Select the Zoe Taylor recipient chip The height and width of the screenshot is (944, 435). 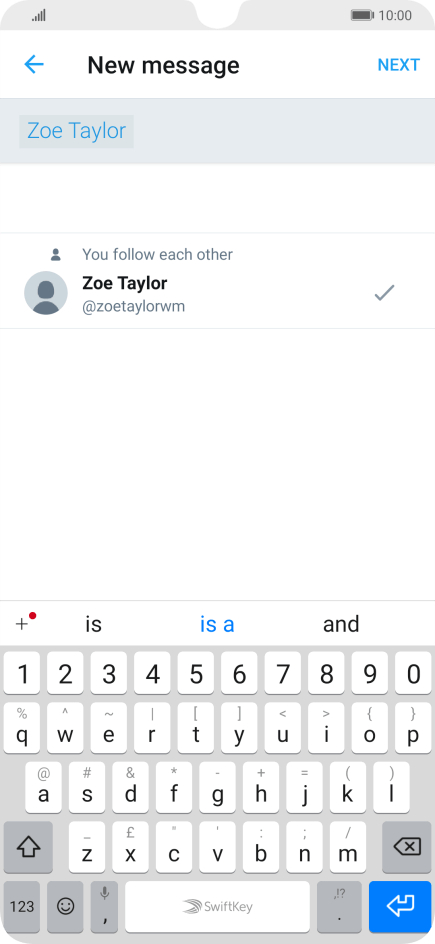tap(76, 131)
